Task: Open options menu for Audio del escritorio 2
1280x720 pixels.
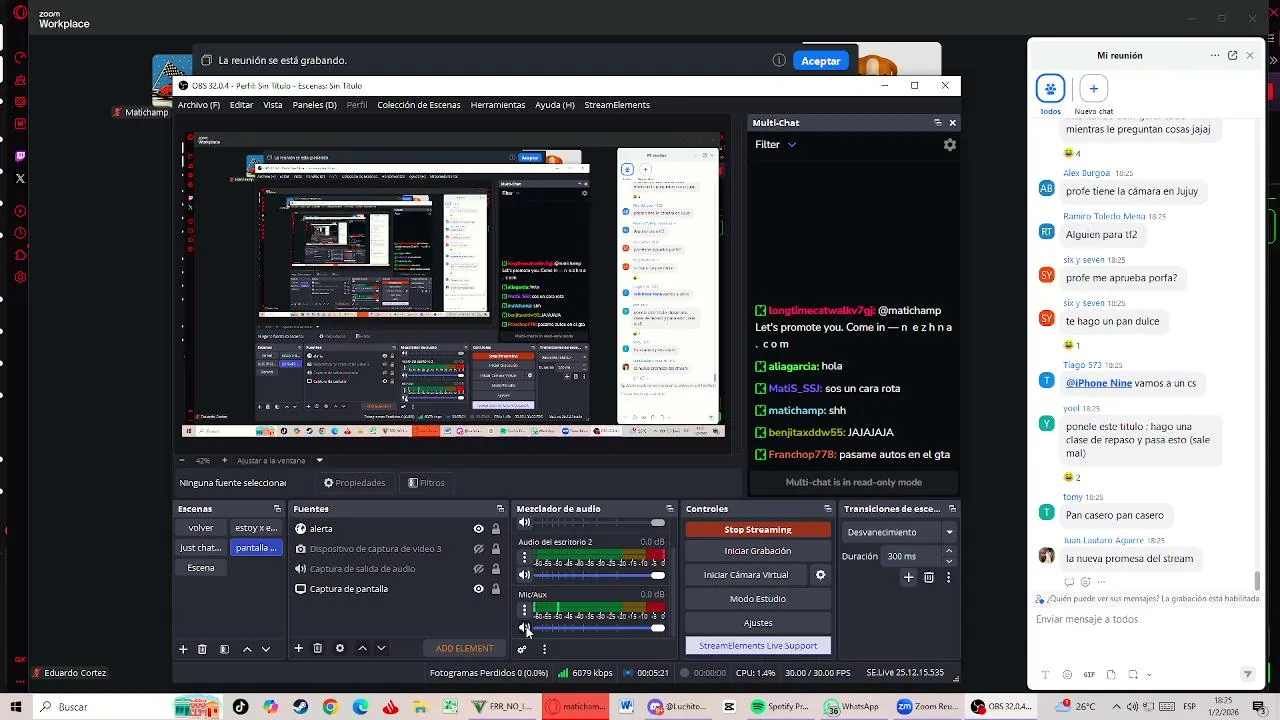Action: [x=524, y=558]
